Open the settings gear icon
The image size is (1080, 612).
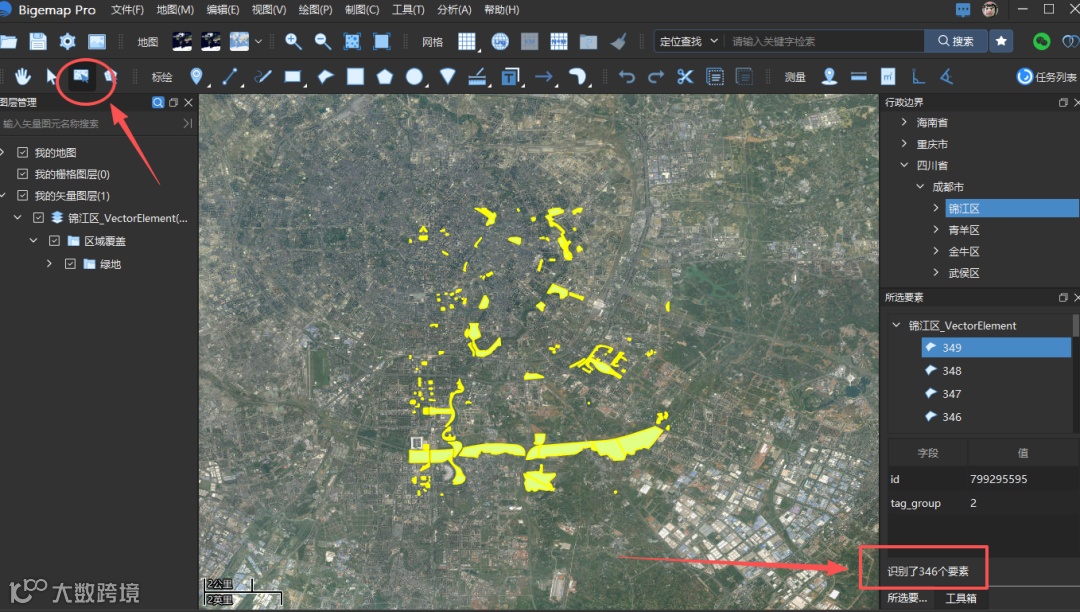(x=68, y=41)
